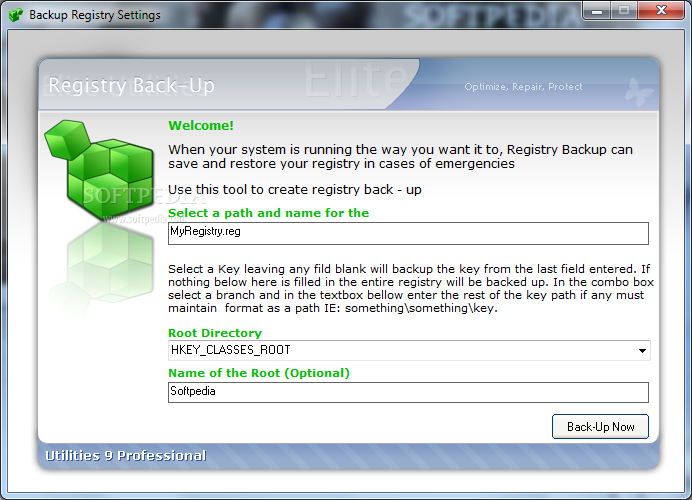Close the Backup Registry Settings window
Screen dimensions: 692x500
[x=661, y=10]
